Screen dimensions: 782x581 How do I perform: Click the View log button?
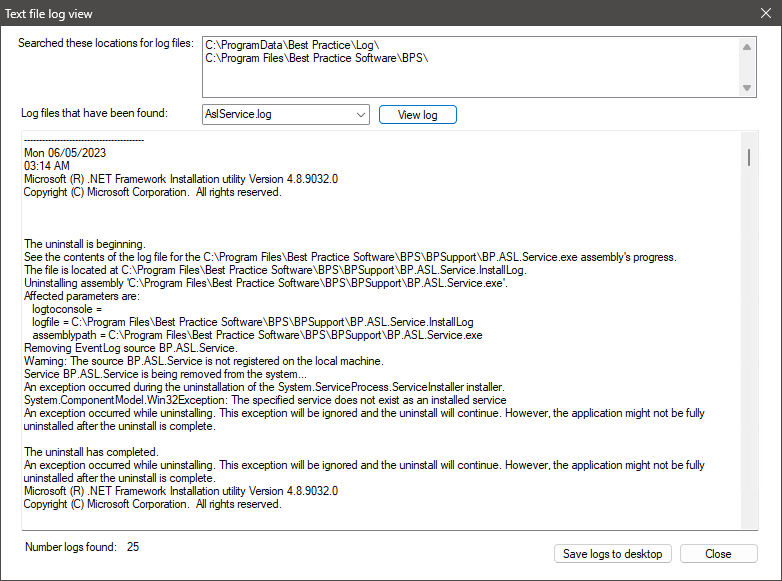tap(417, 115)
